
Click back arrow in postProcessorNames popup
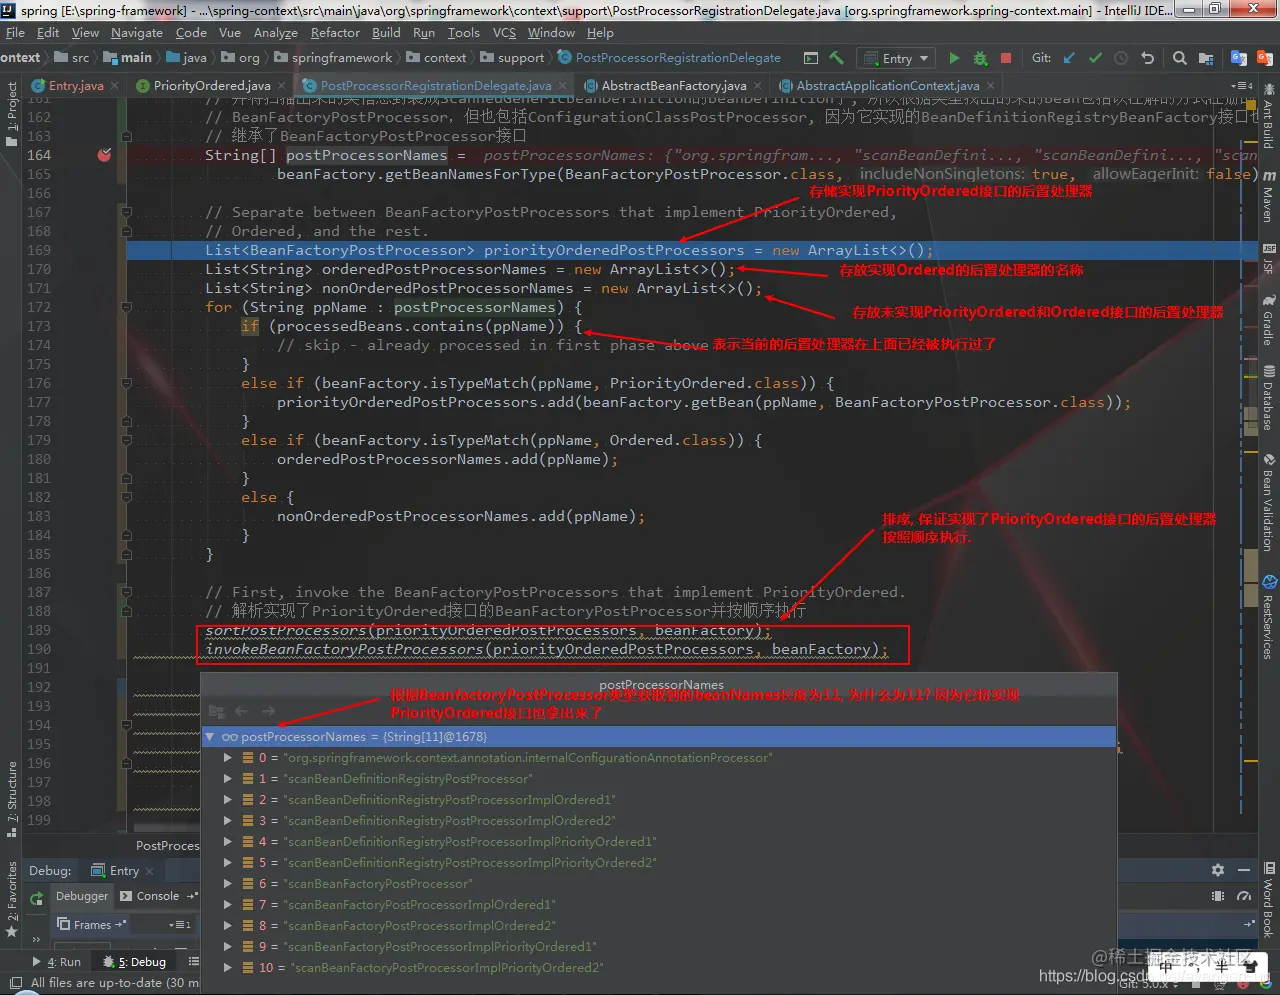[x=242, y=711]
